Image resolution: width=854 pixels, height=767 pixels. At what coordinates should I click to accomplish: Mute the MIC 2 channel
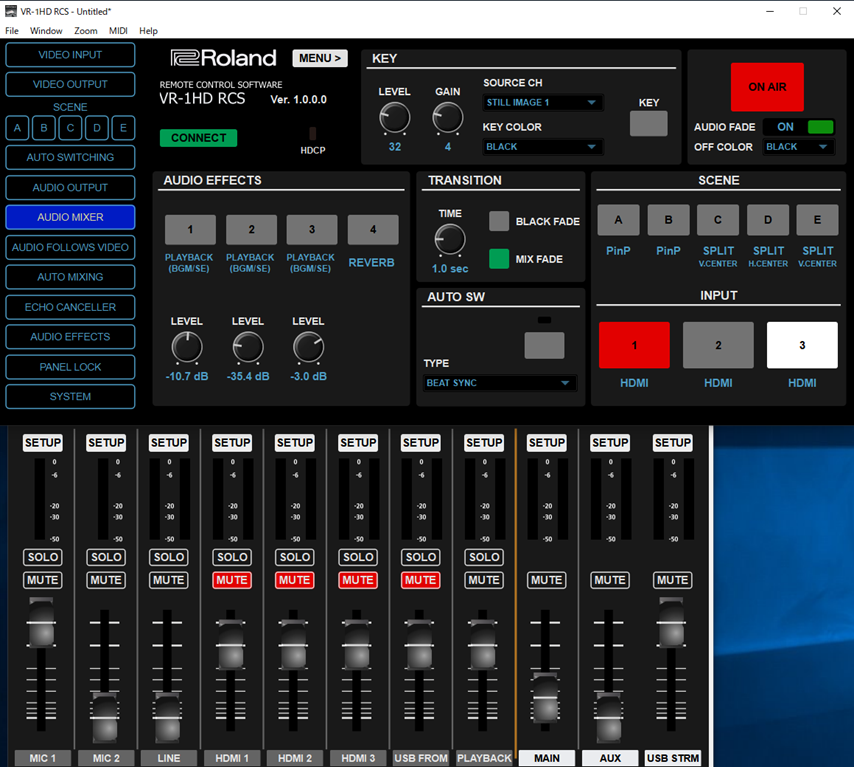[x=106, y=580]
